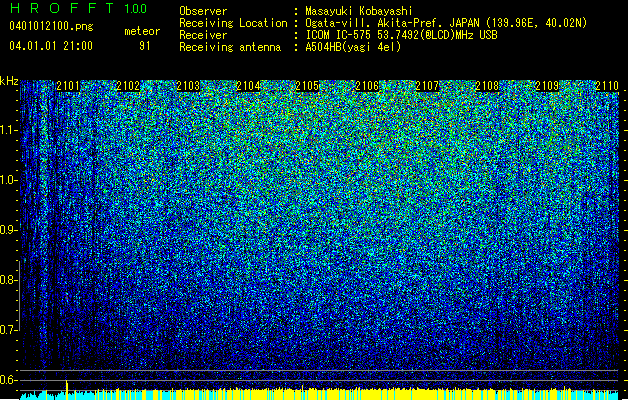Image resolution: width=629 pixels, height=400 pixels.
Task: Click the Receiver label
Action: coord(203,35)
